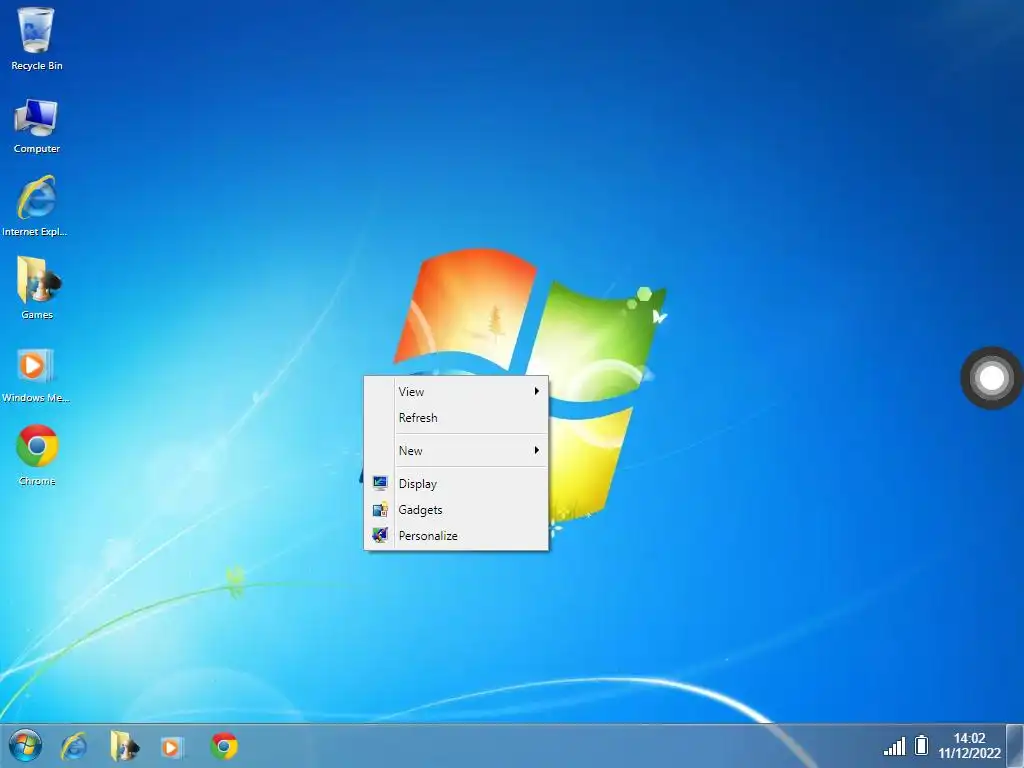Select the Computer desktop icon
Image resolution: width=1024 pixels, height=768 pixels.
[37, 126]
